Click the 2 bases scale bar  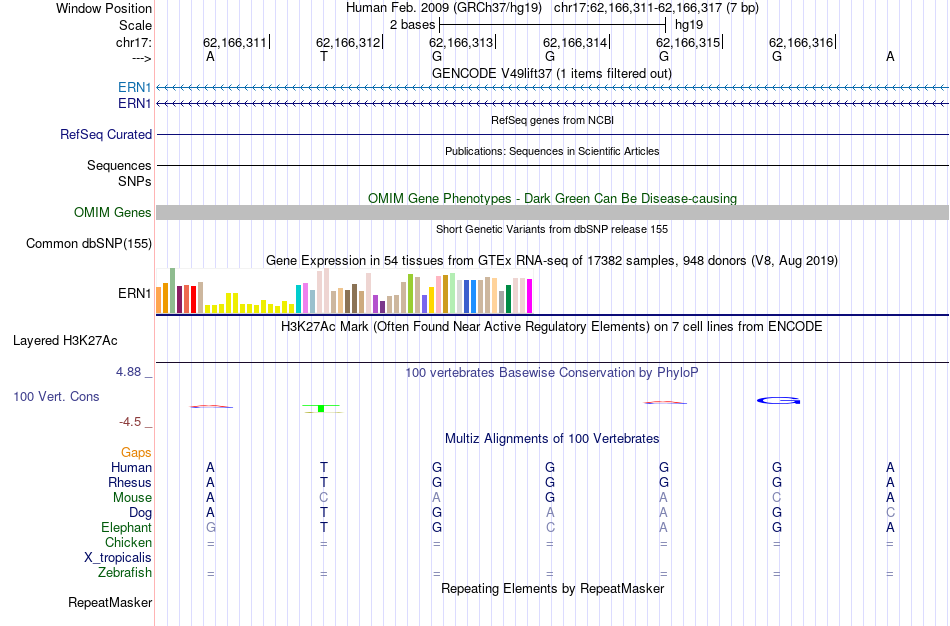tap(553, 25)
